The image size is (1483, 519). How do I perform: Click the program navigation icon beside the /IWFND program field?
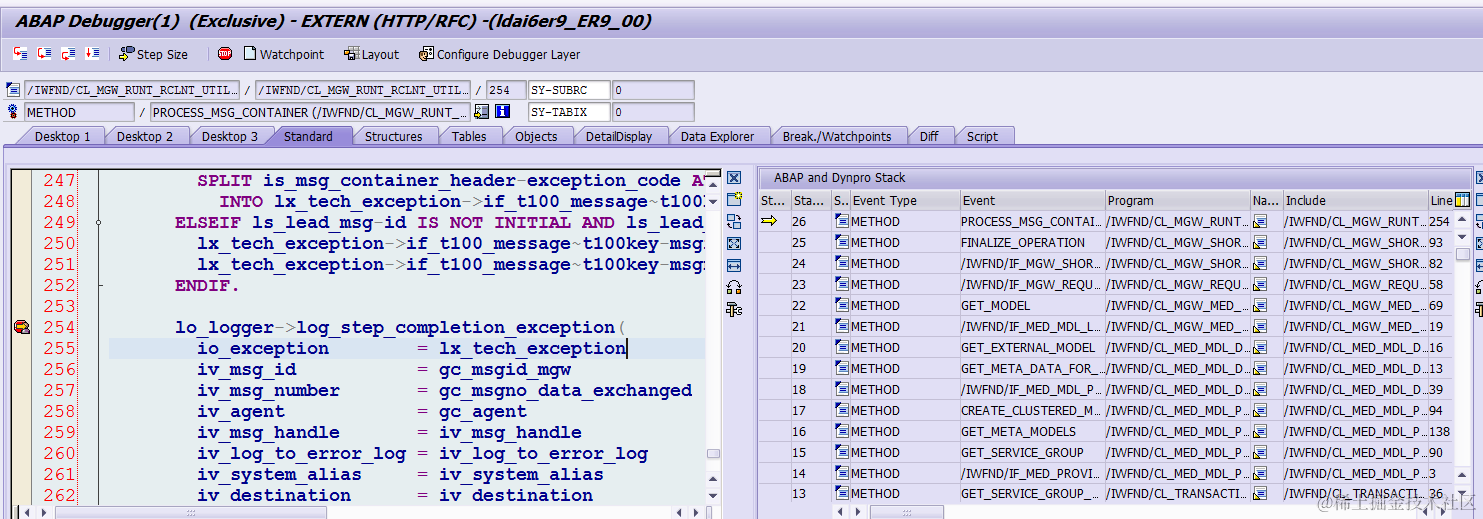(x=13, y=90)
